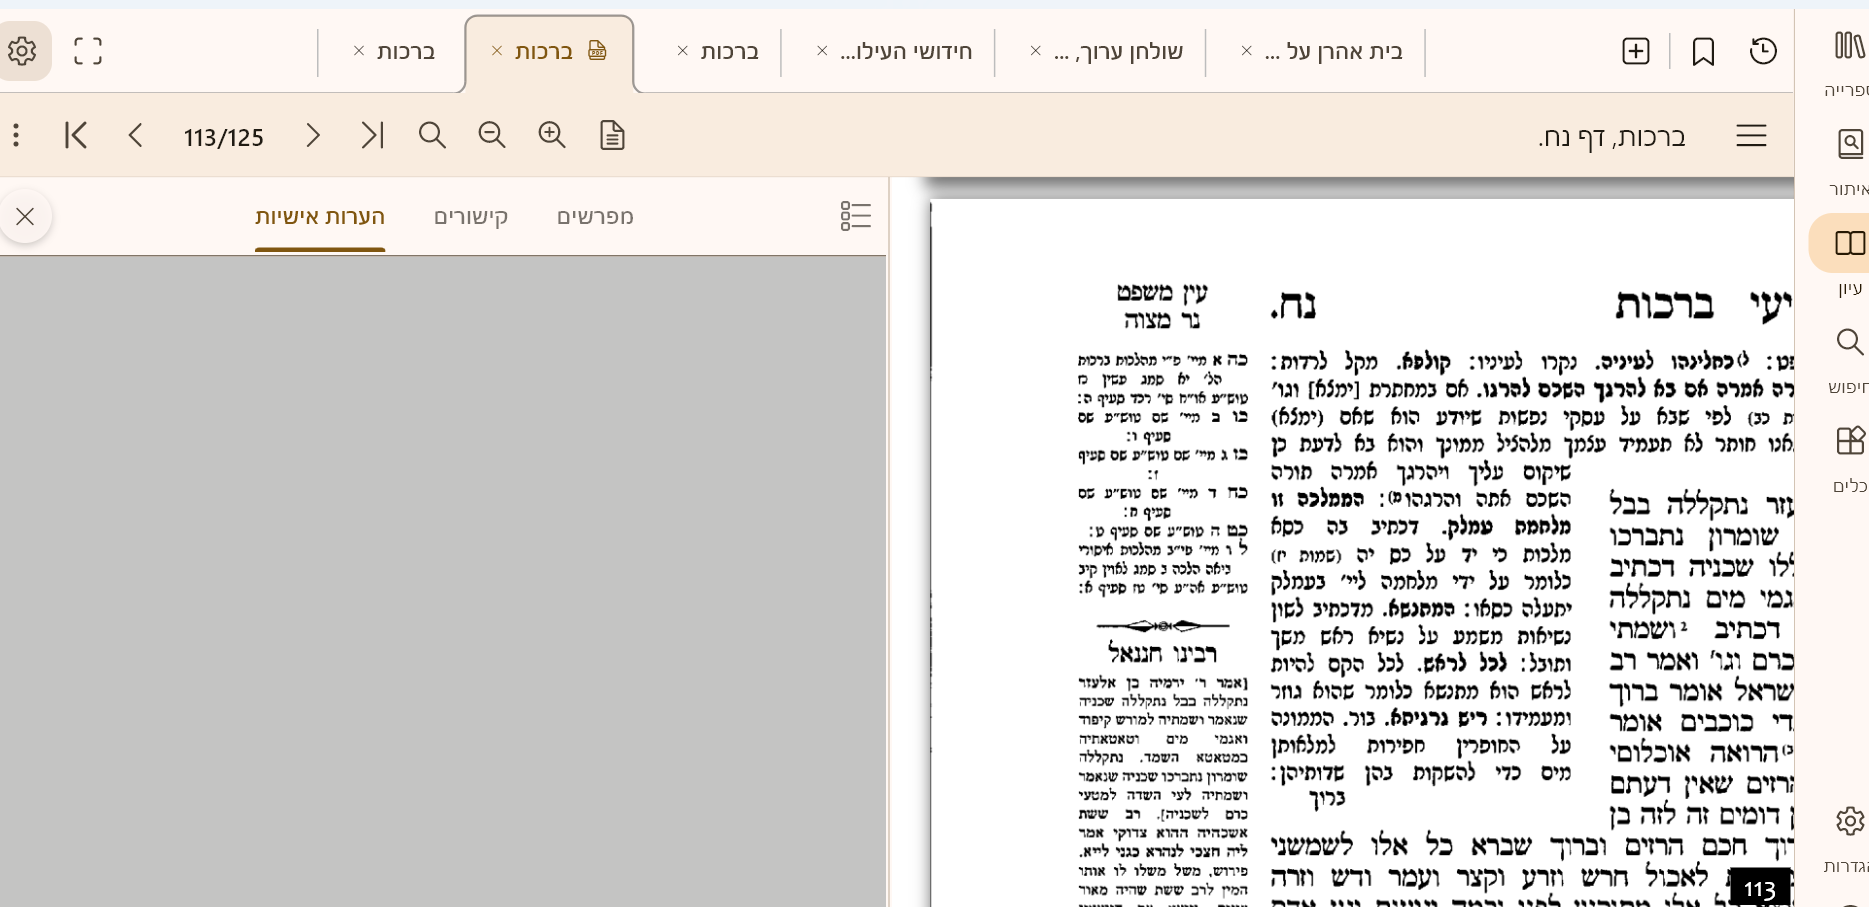Open the settings gear at top left

22,51
